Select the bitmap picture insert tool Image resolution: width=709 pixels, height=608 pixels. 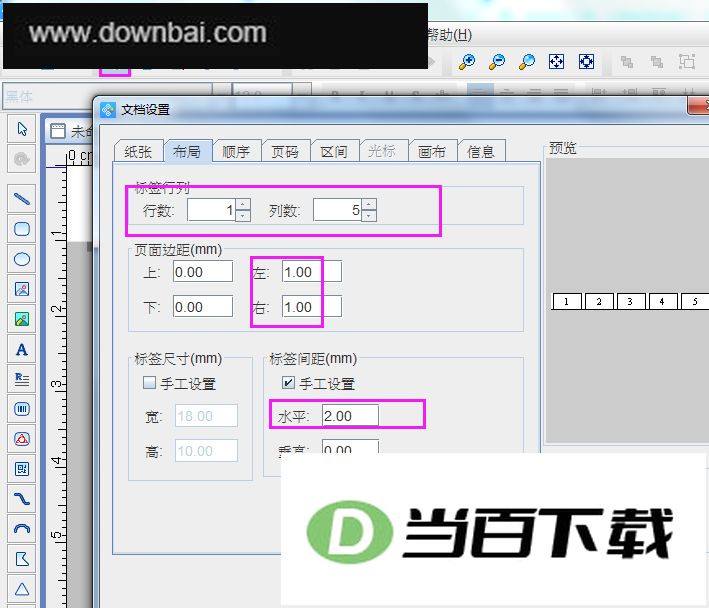[x=22, y=319]
